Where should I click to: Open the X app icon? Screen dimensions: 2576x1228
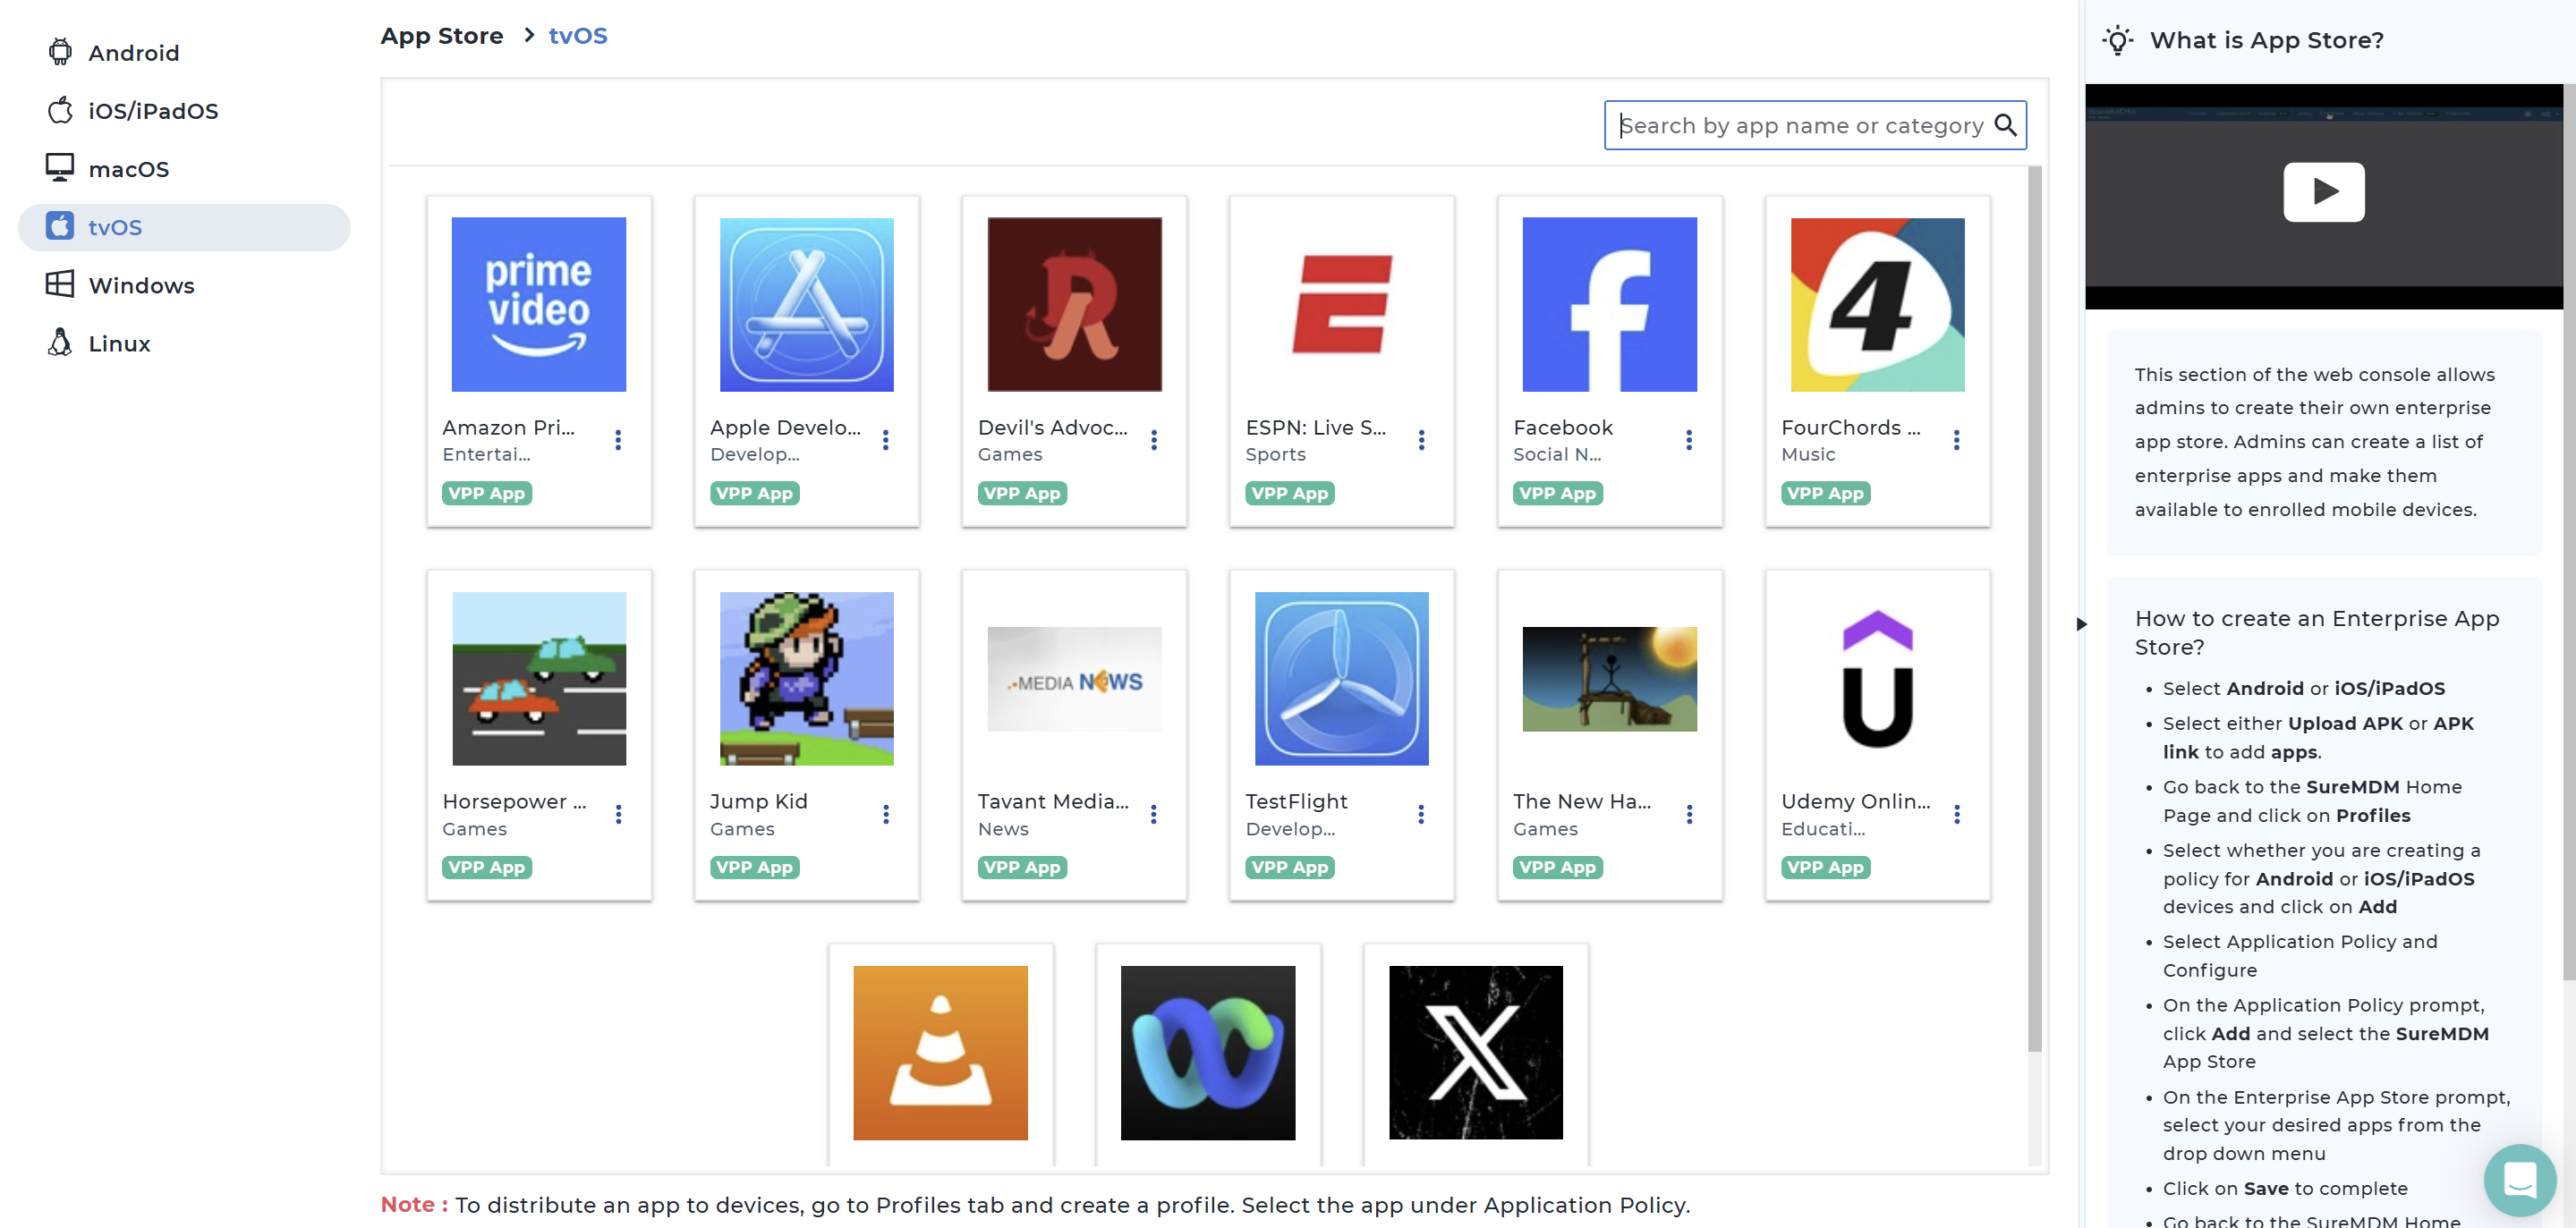point(1475,1052)
